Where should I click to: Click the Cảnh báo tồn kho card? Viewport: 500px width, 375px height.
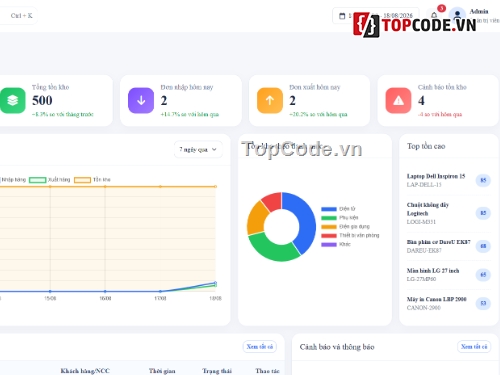(438, 100)
